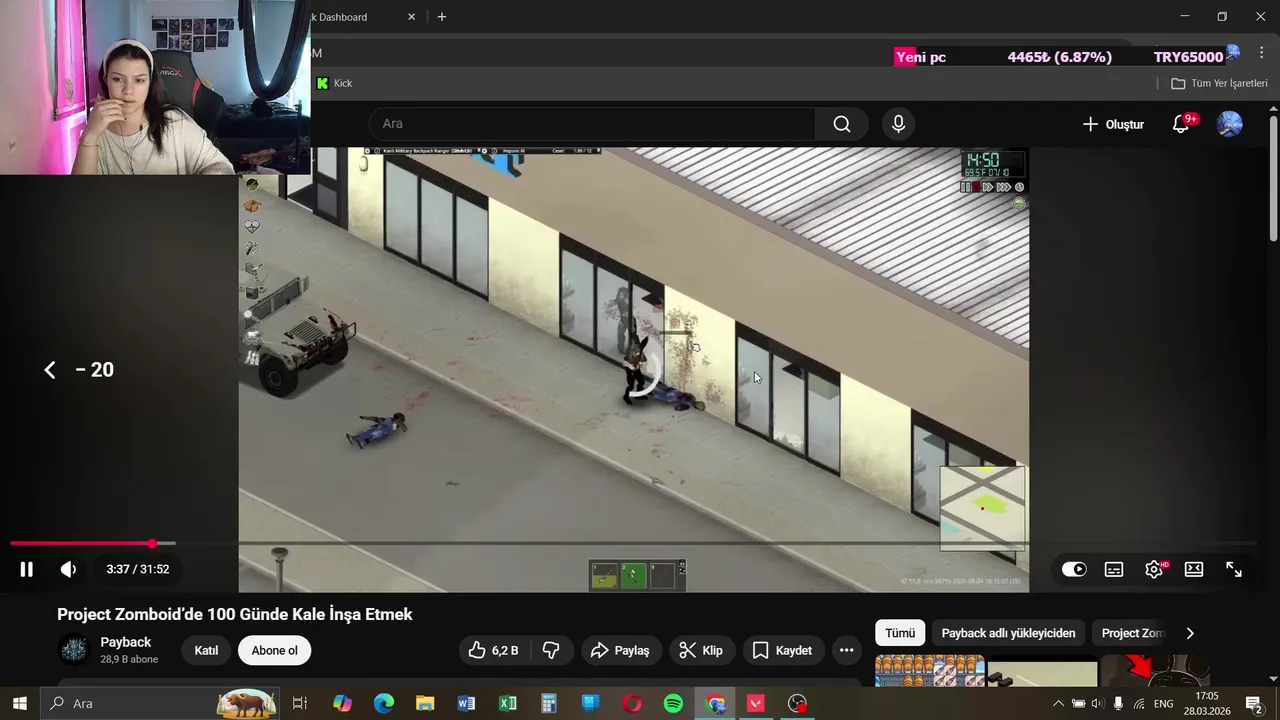
Task: Open the Kick bookmark
Action: click(334, 83)
